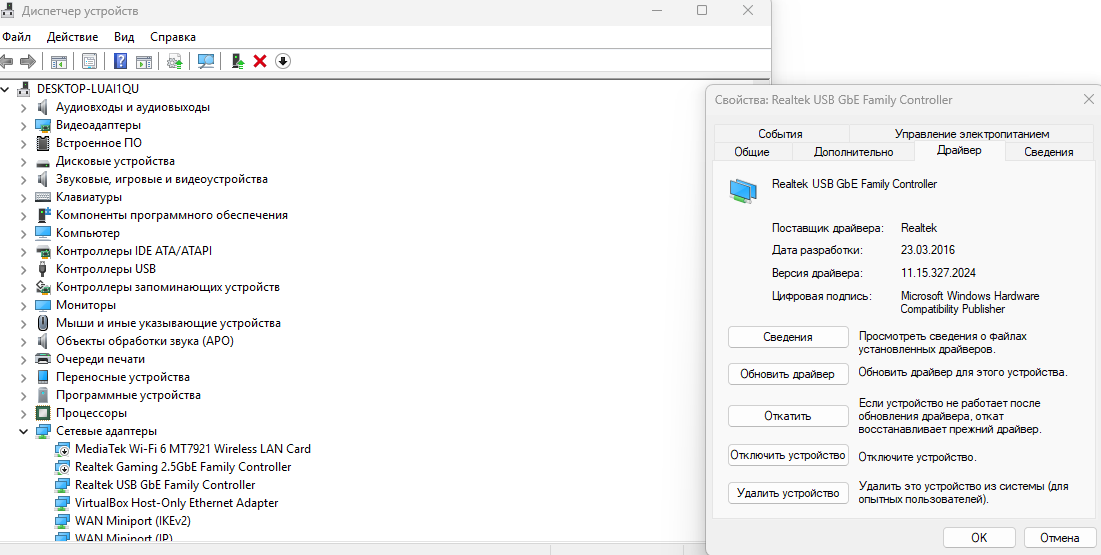Click the Help question mark toolbar icon

[120, 61]
